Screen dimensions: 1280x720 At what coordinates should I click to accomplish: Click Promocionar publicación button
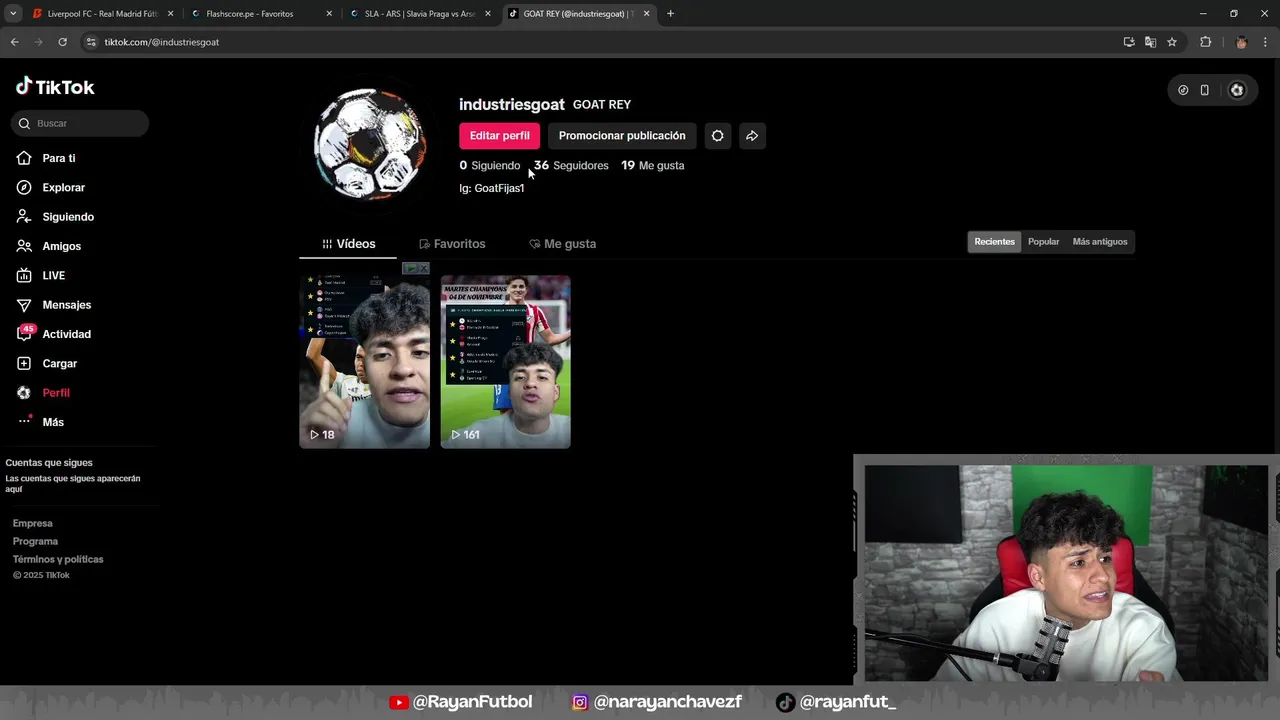point(622,136)
